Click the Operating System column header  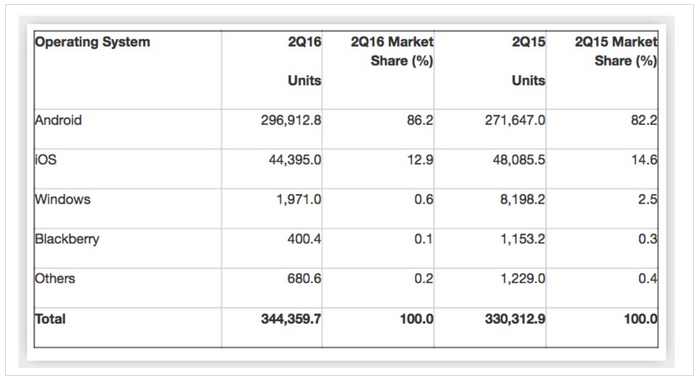coord(93,42)
